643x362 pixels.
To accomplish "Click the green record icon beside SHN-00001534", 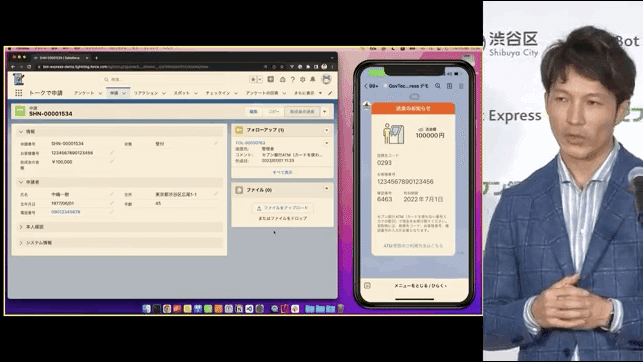I will (x=20, y=111).
